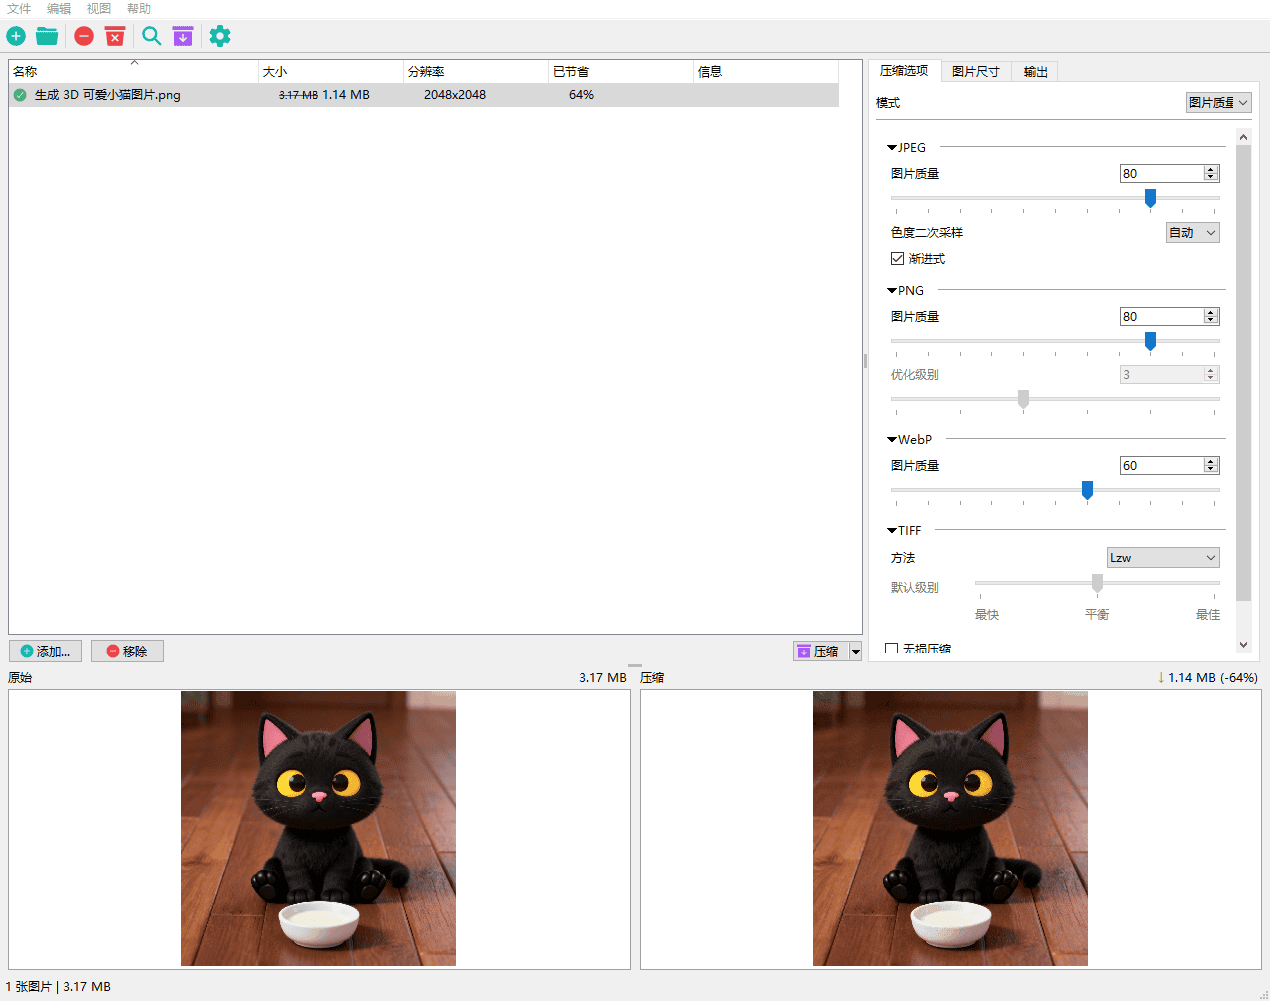Click the purple compress icon in toolbar
This screenshot has width=1270, height=1001.
click(182, 37)
